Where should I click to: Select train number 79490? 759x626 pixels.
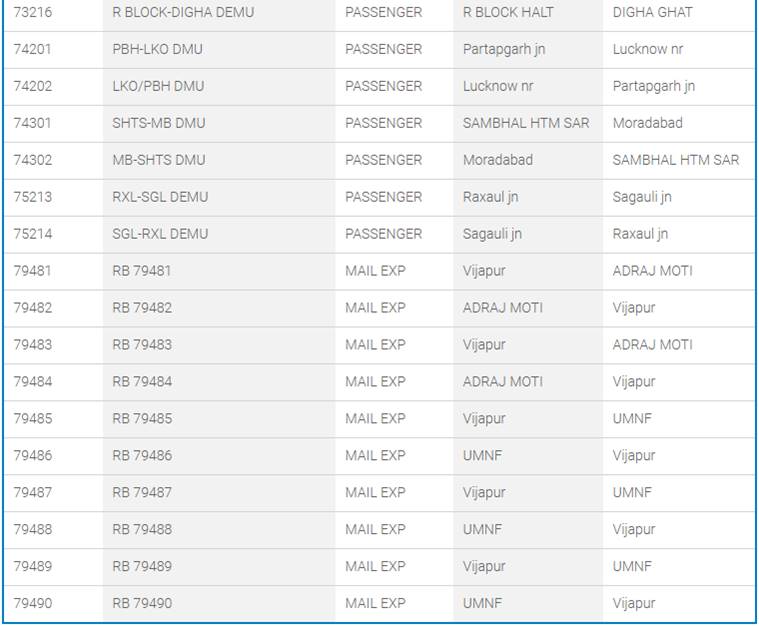pyautogui.click(x=32, y=604)
